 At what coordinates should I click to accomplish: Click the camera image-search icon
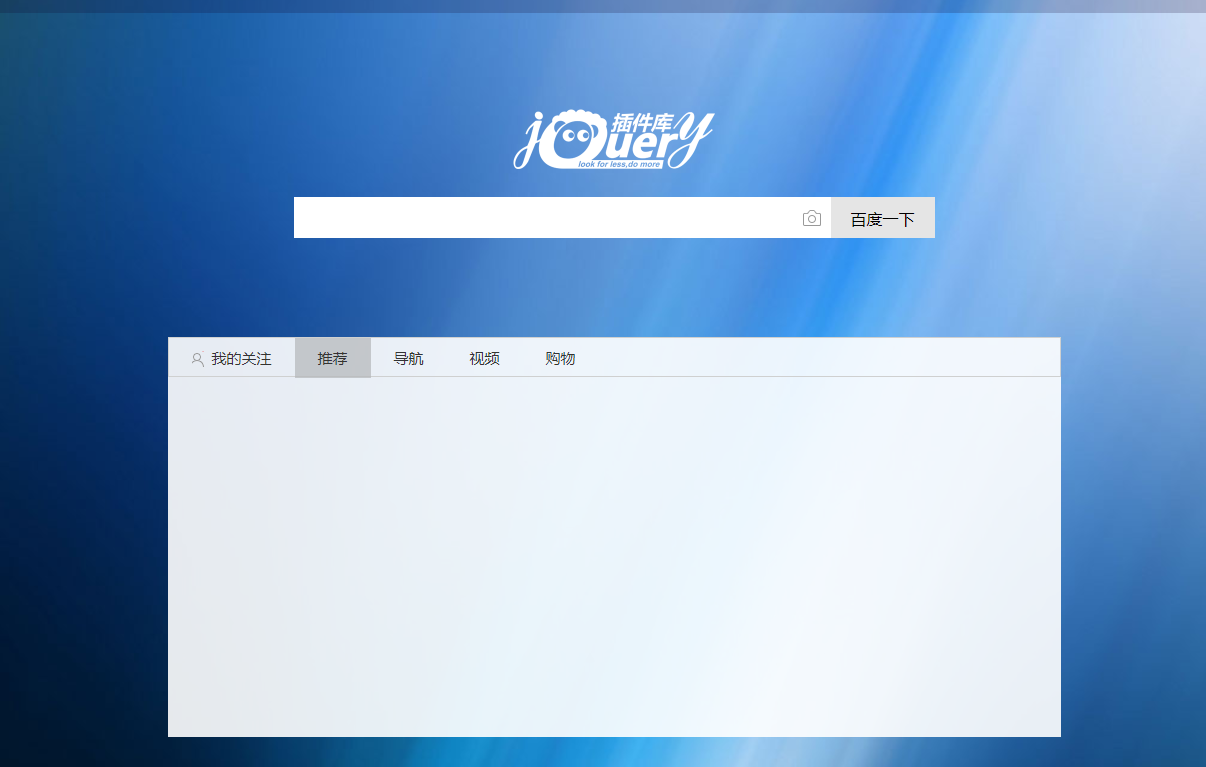tap(812, 218)
